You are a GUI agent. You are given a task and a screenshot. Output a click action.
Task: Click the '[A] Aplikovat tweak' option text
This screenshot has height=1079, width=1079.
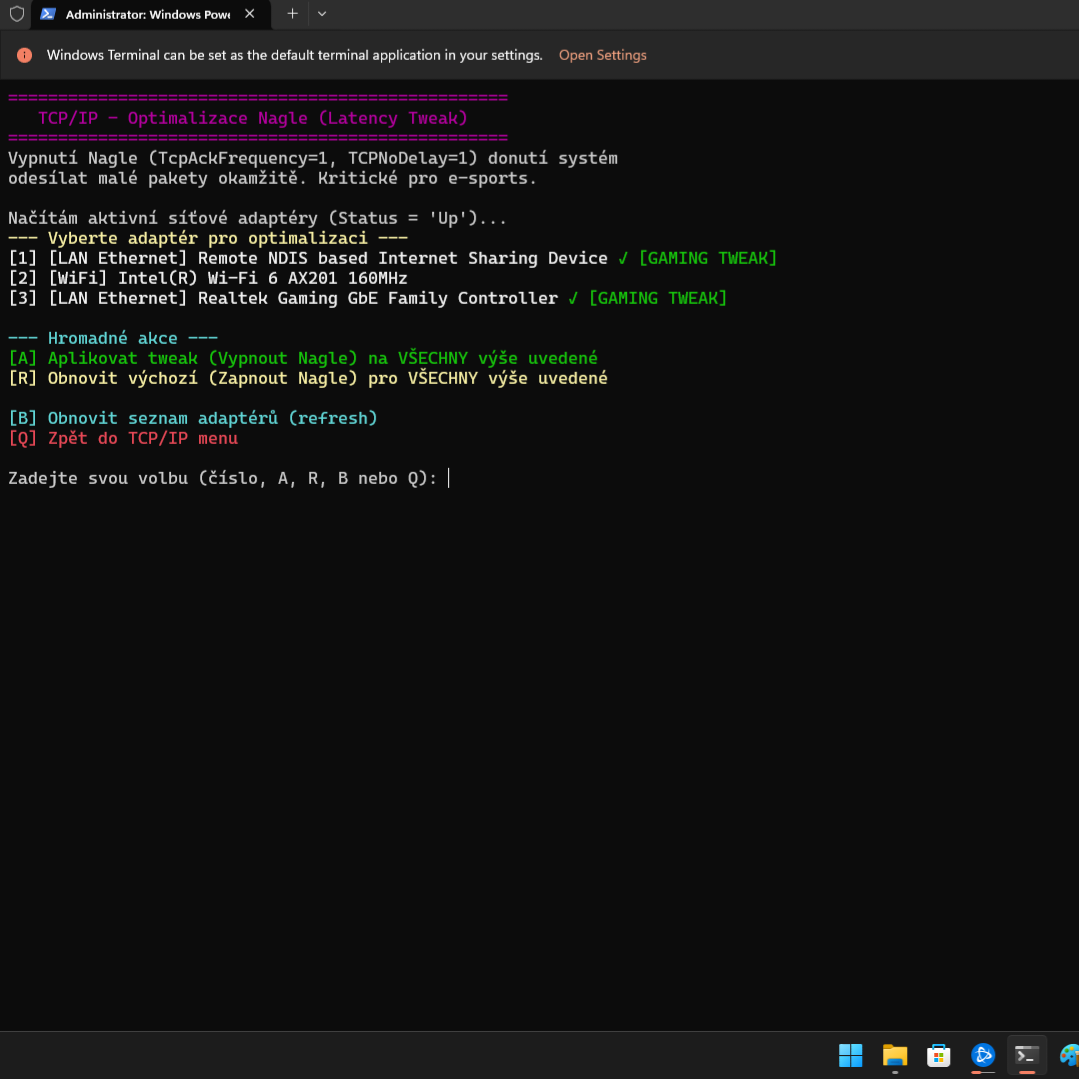click(303, 358)
